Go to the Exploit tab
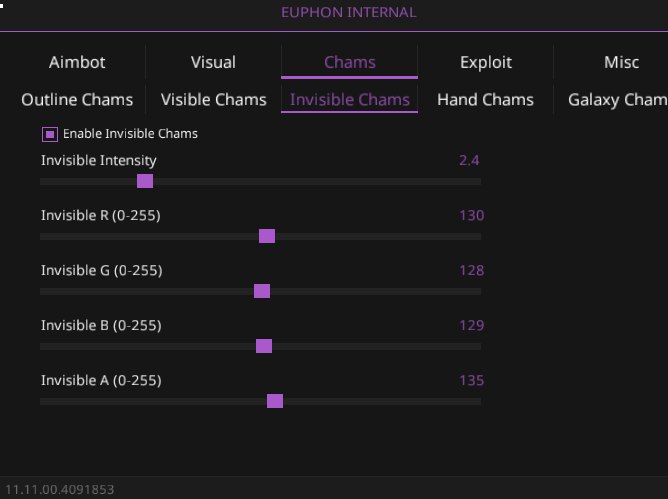 click(486, 62)
